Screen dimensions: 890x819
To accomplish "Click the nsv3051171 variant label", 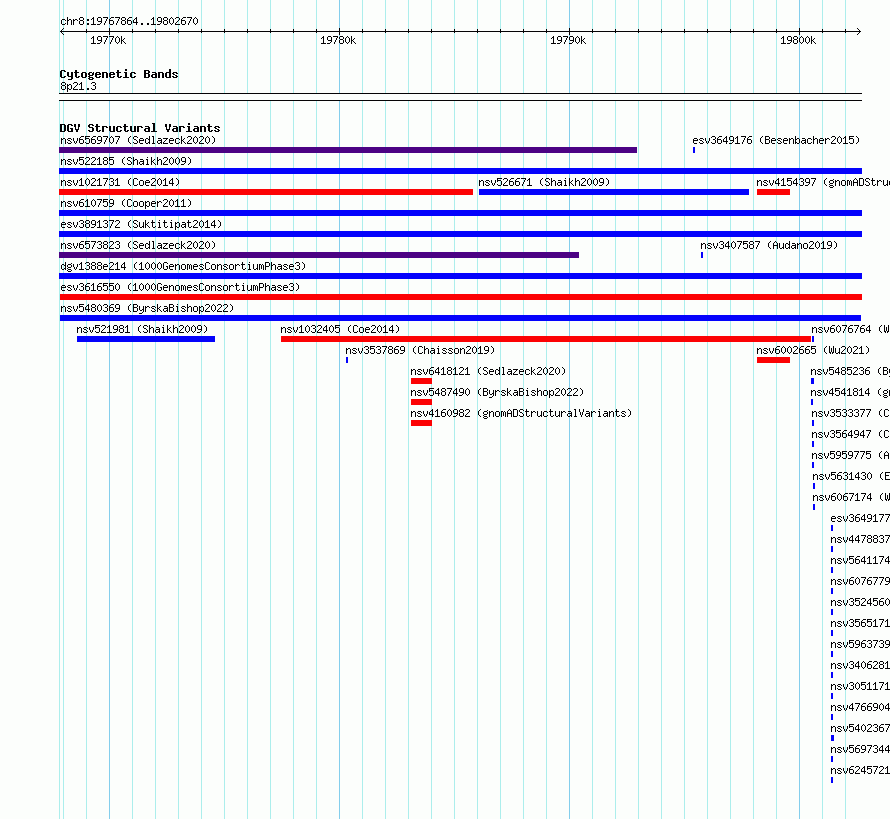I will coord(860,686).
